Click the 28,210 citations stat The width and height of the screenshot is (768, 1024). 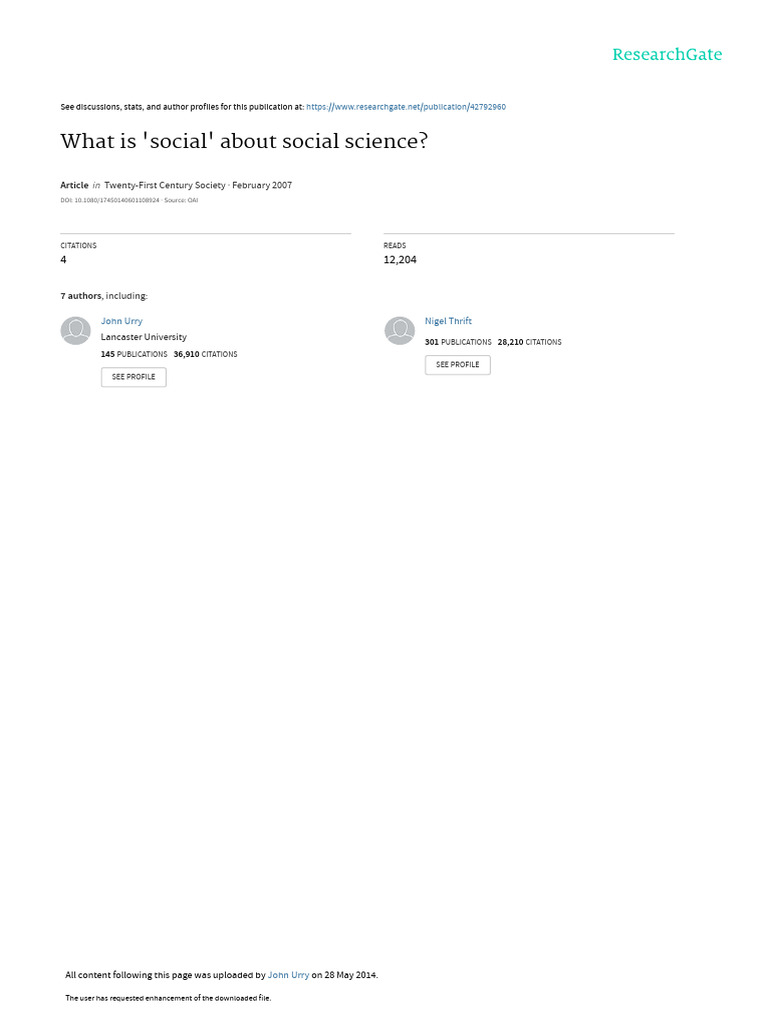(x=529, y=342)
